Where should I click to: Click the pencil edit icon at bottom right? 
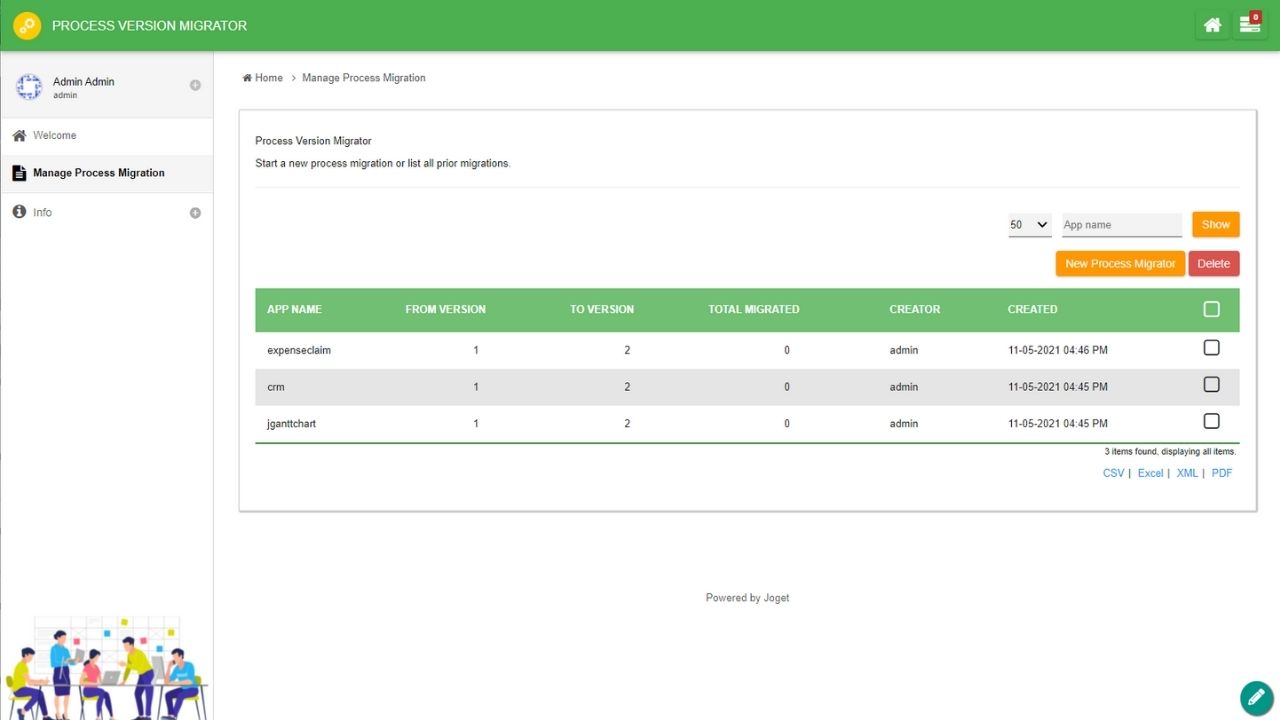(1255, 696)
